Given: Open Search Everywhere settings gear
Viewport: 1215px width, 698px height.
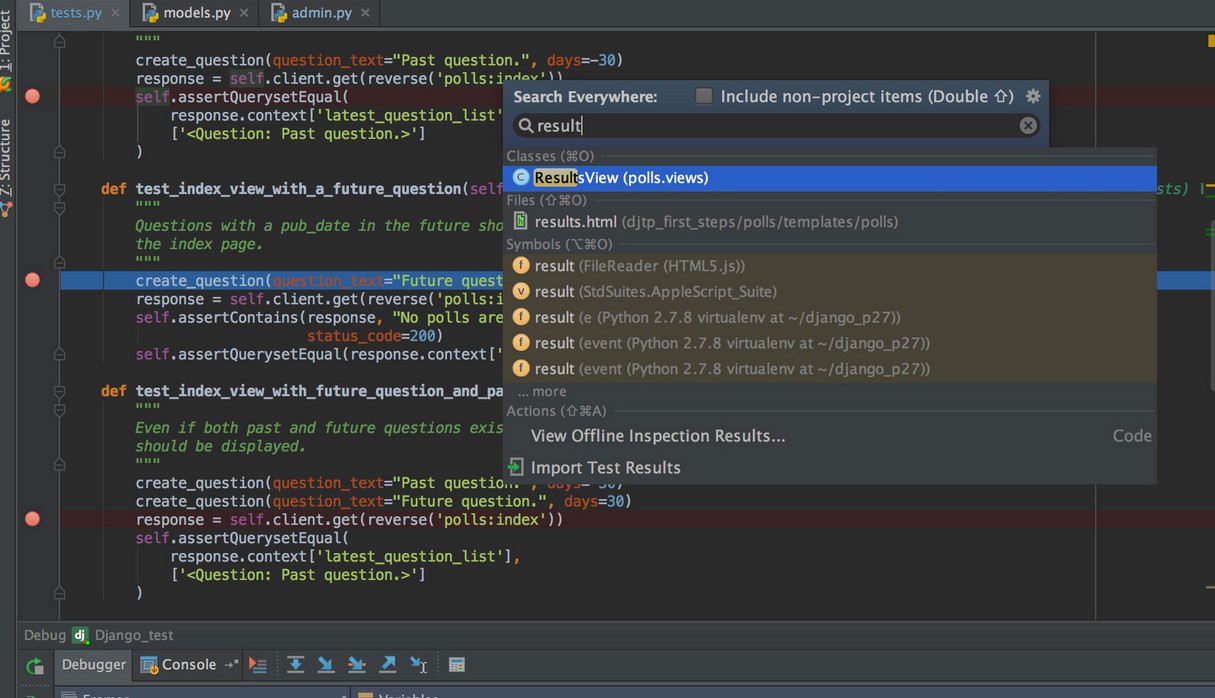Looking at the screenshot, I should (1033, 96).
